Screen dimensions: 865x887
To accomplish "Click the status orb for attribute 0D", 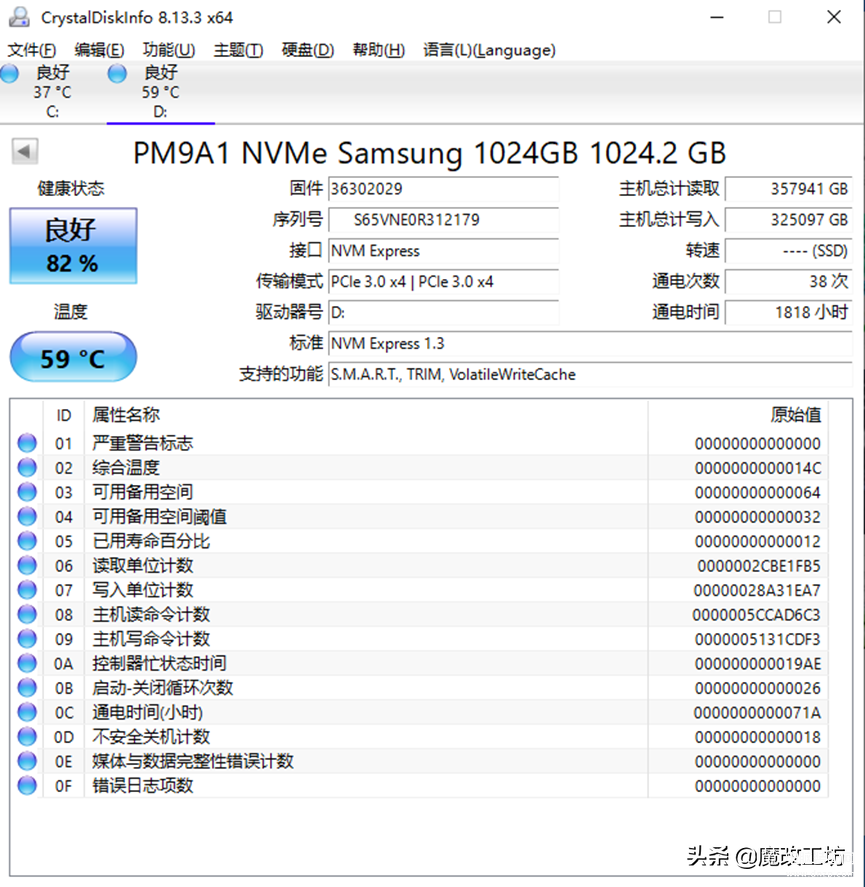I will tap(27, 737).
